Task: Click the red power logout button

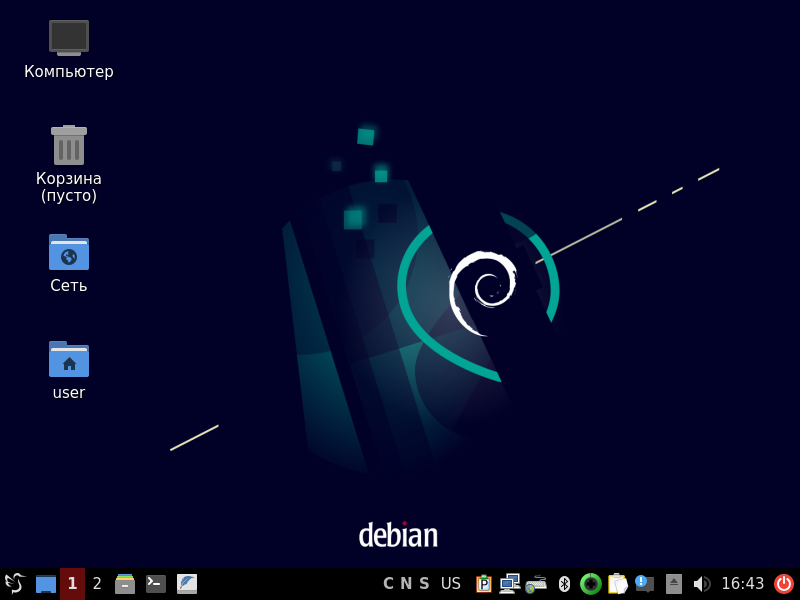Action: (784, 584)
